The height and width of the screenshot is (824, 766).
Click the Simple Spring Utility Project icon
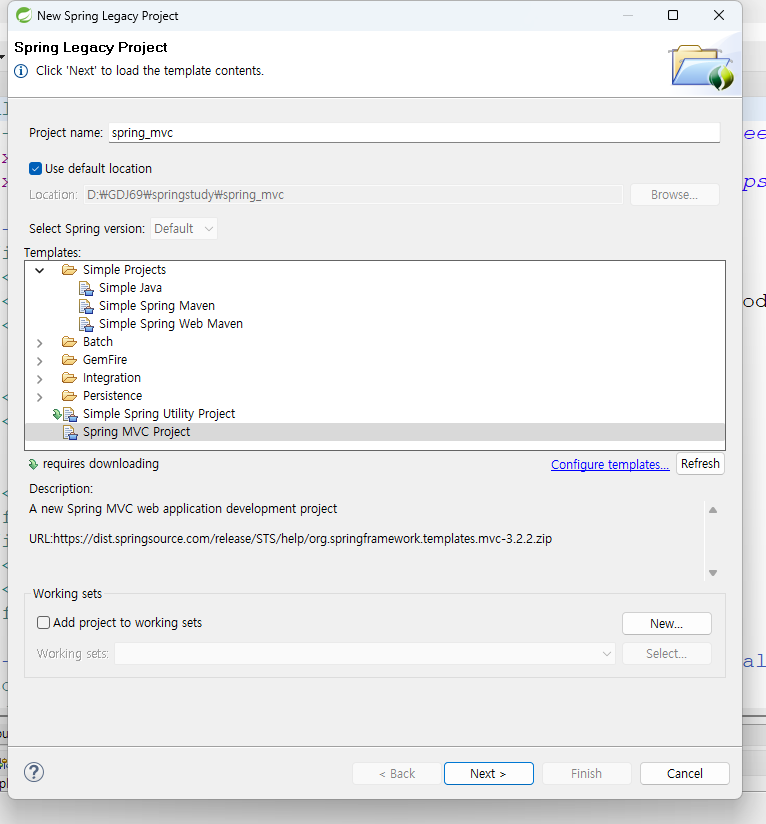(70, 415)
